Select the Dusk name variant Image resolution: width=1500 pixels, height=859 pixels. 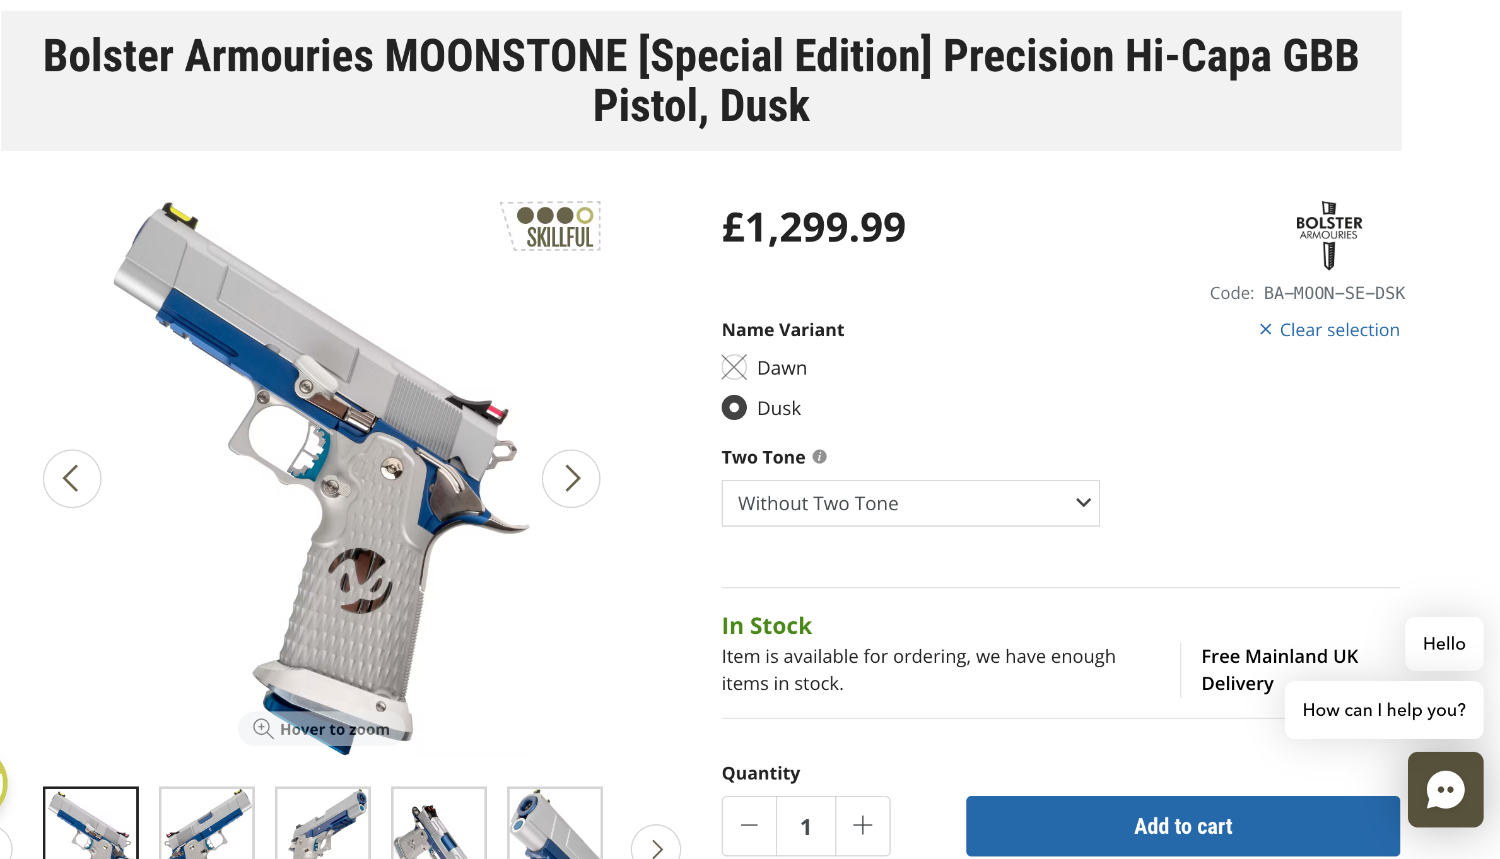[734, 408]
